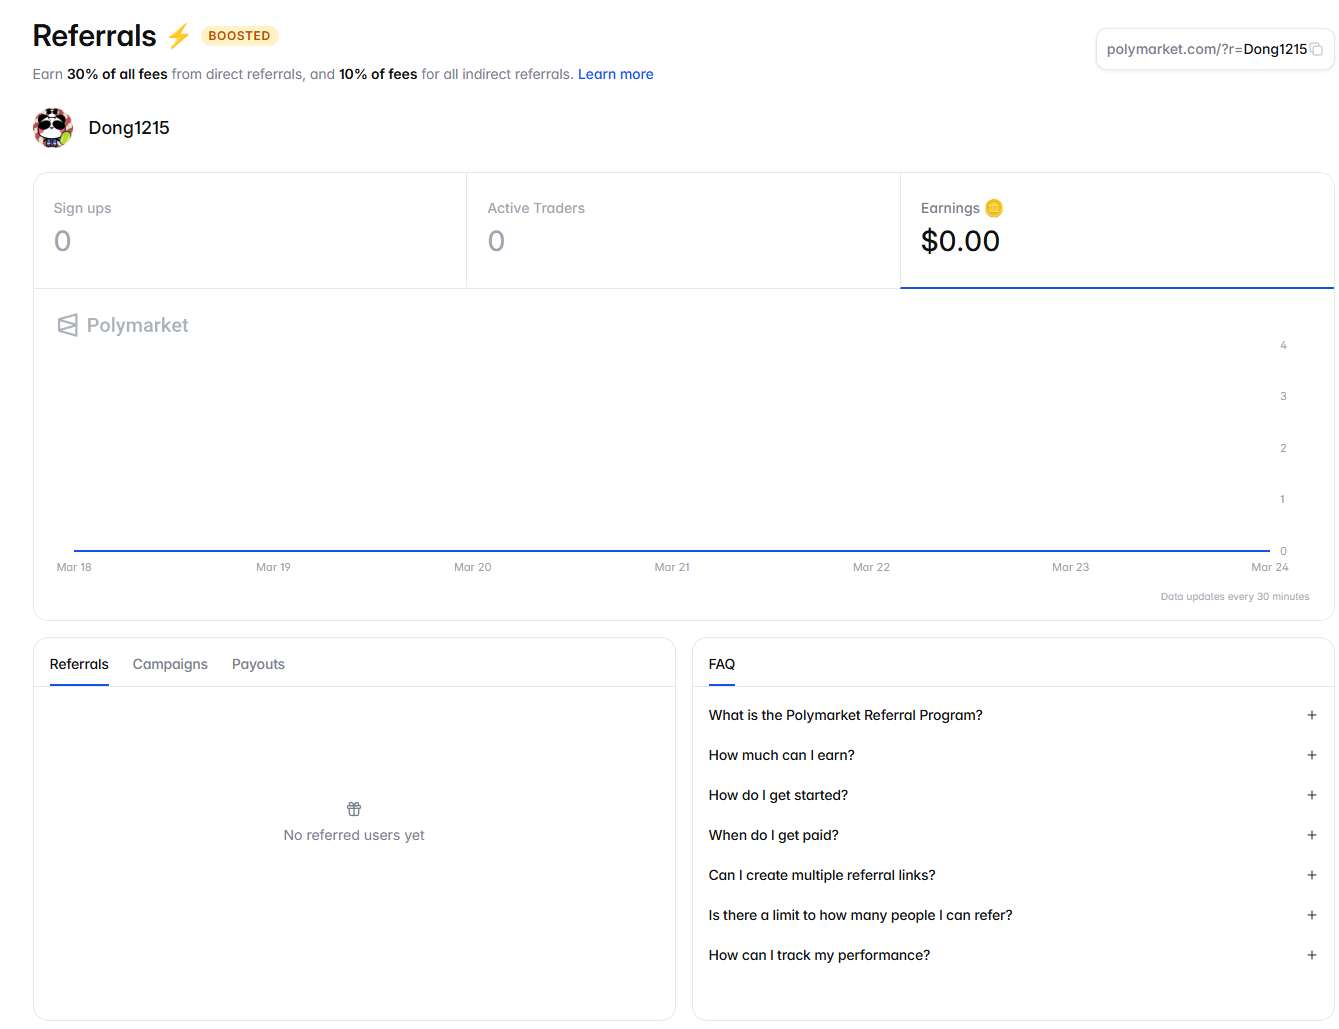The height and width of the screenshot is (1029, 1339).
Task: Select the Referrals tab
Action: [x=79, y=664]
